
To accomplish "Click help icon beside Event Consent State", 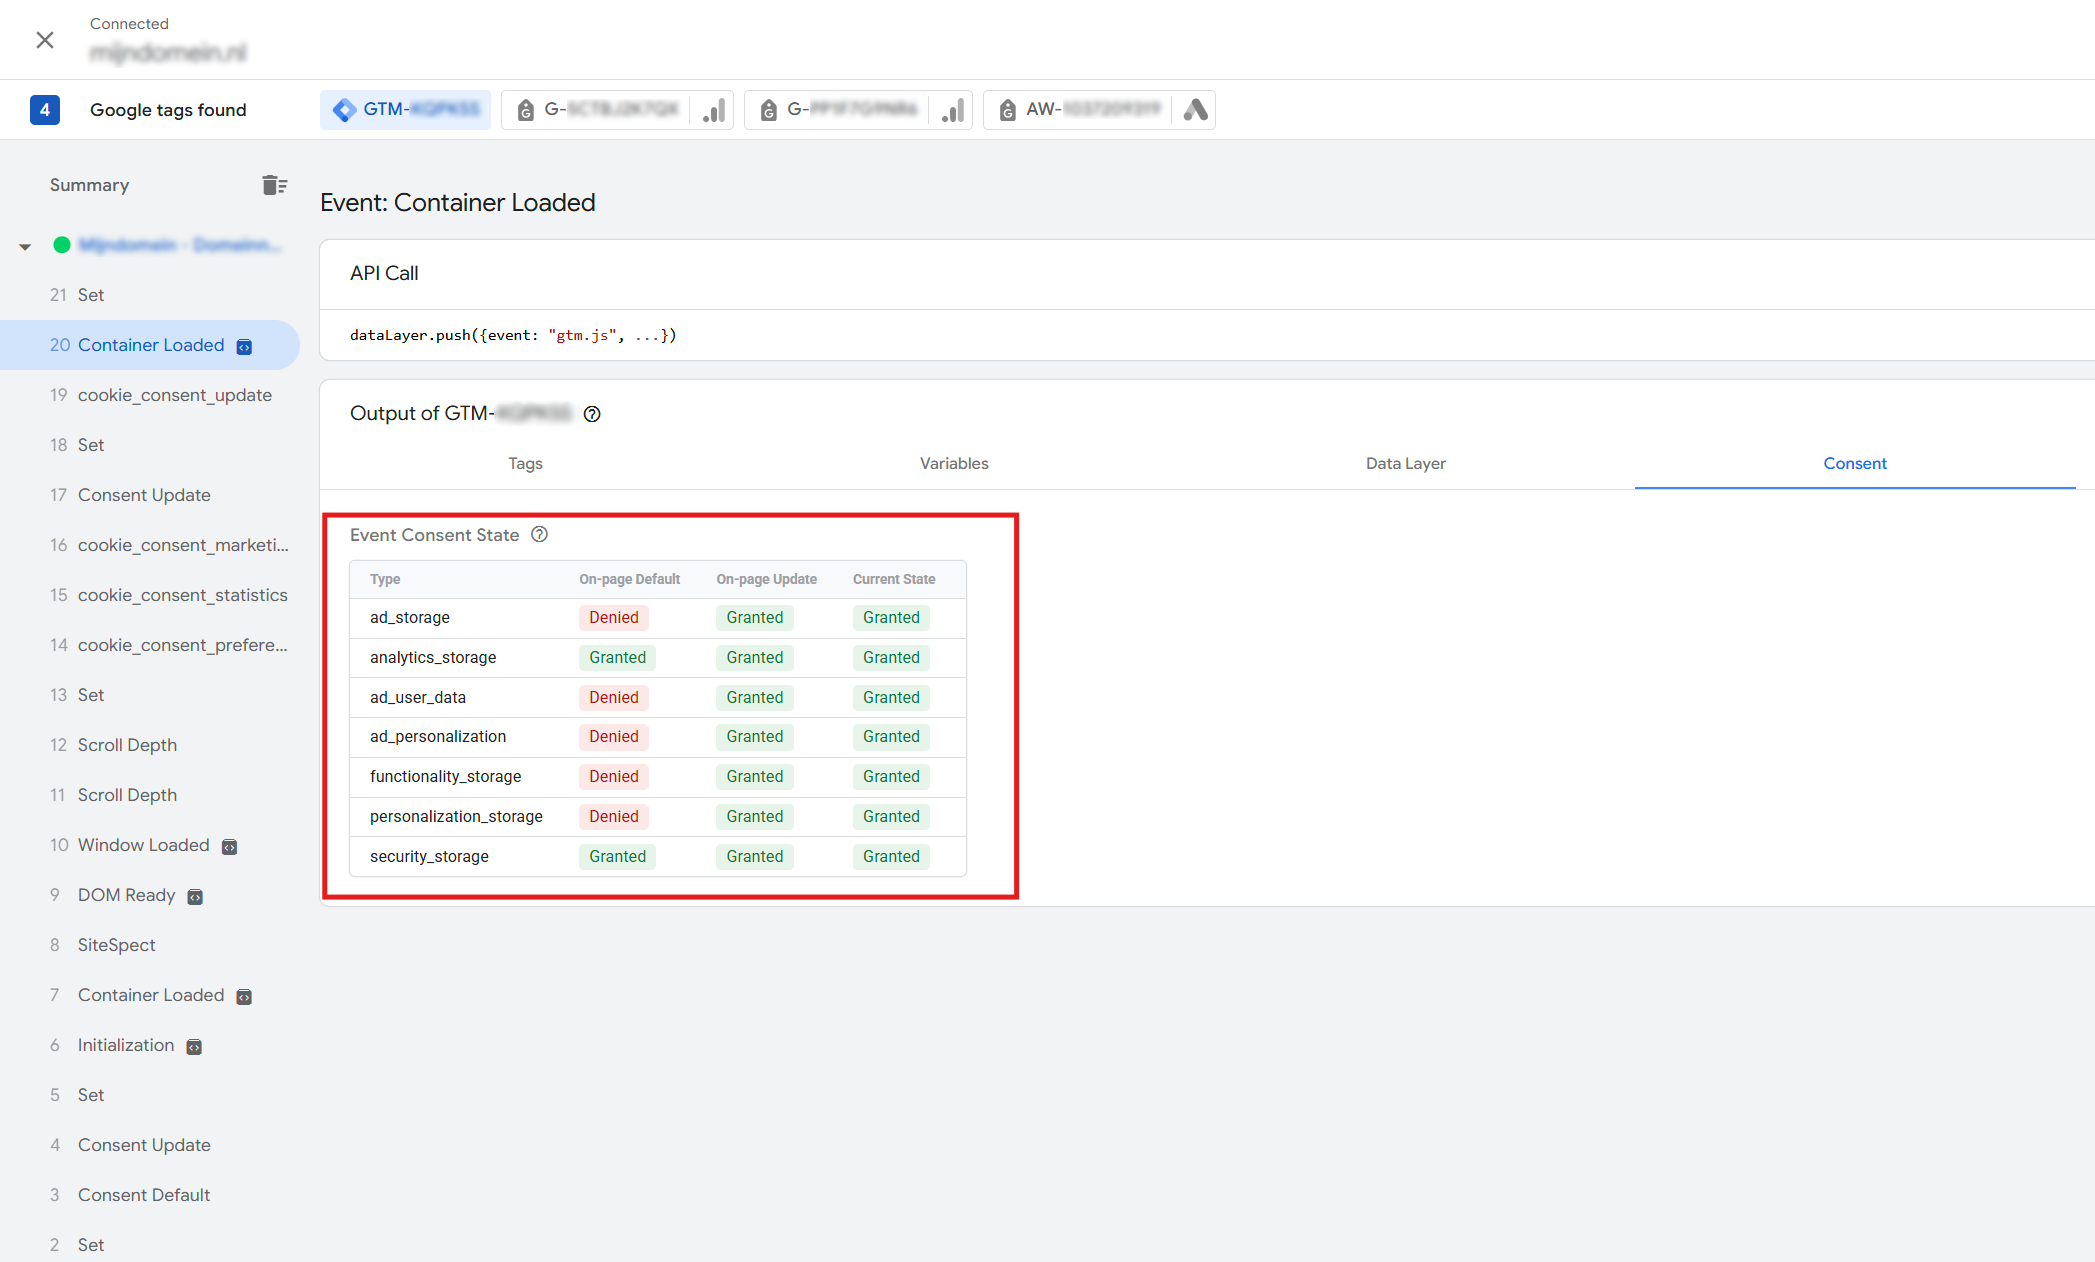I will (x=539, y=535).
